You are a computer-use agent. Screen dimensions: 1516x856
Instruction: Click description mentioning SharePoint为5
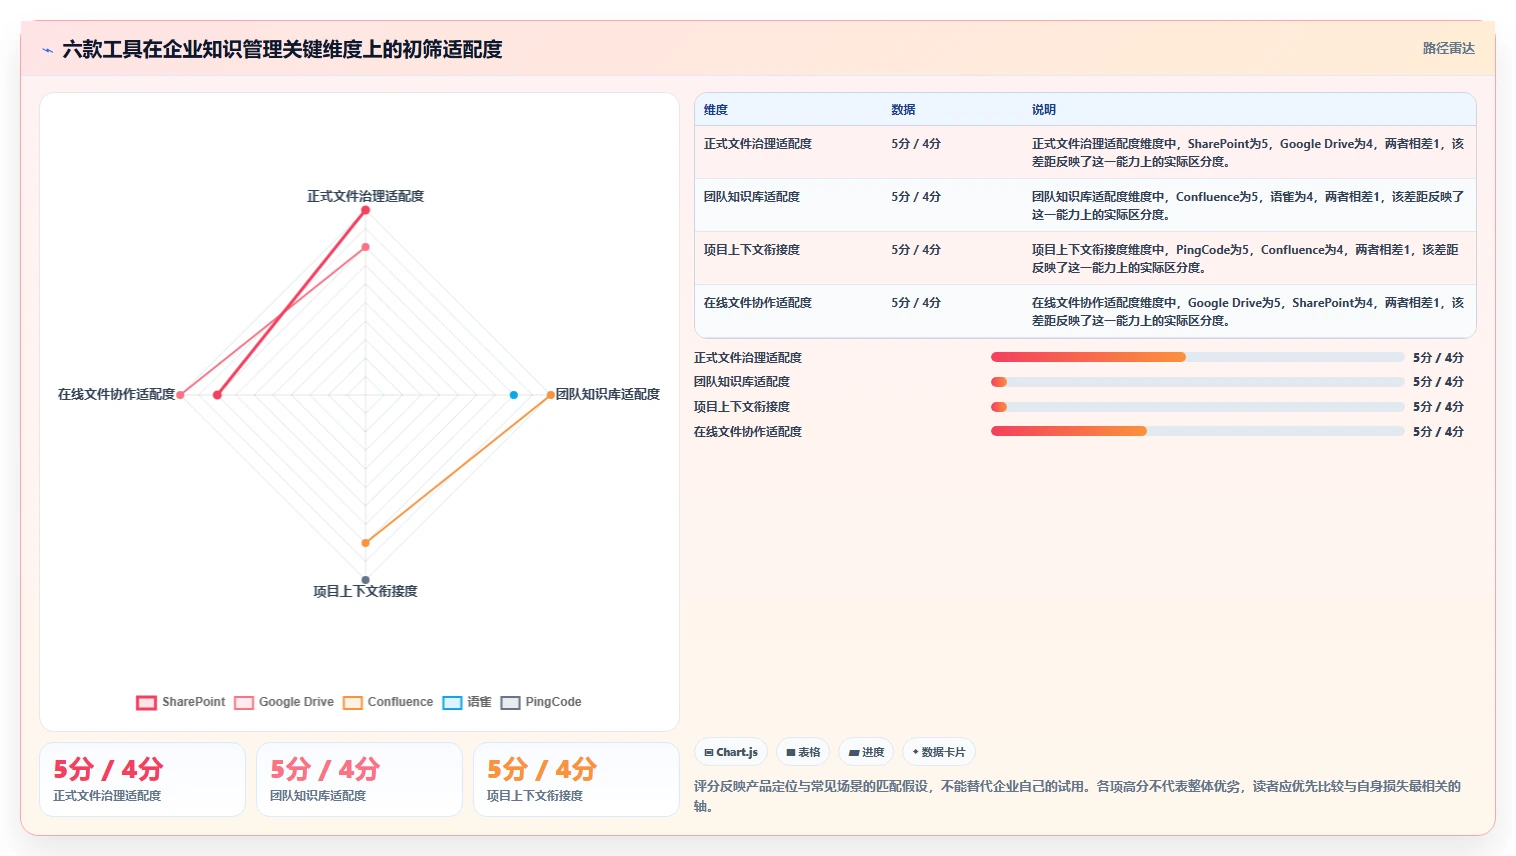(1248, 152)
